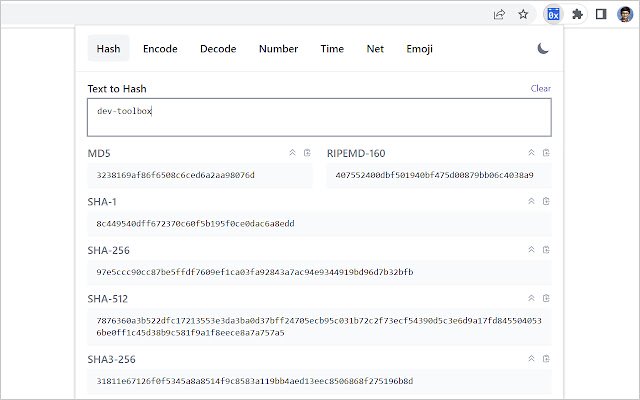
Task: Click the SHA3-256 heading label
Action: pos(111,359)
